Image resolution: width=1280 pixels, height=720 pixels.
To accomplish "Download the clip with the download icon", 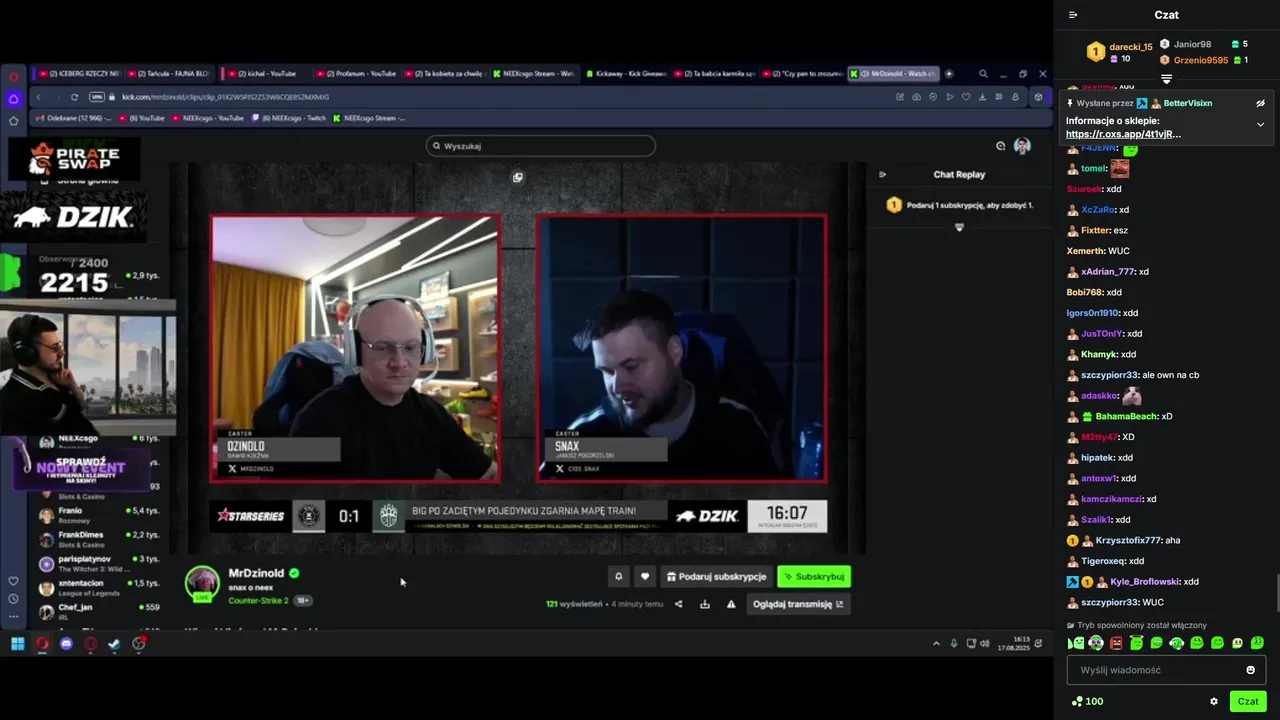I will [x=705, y=604].
